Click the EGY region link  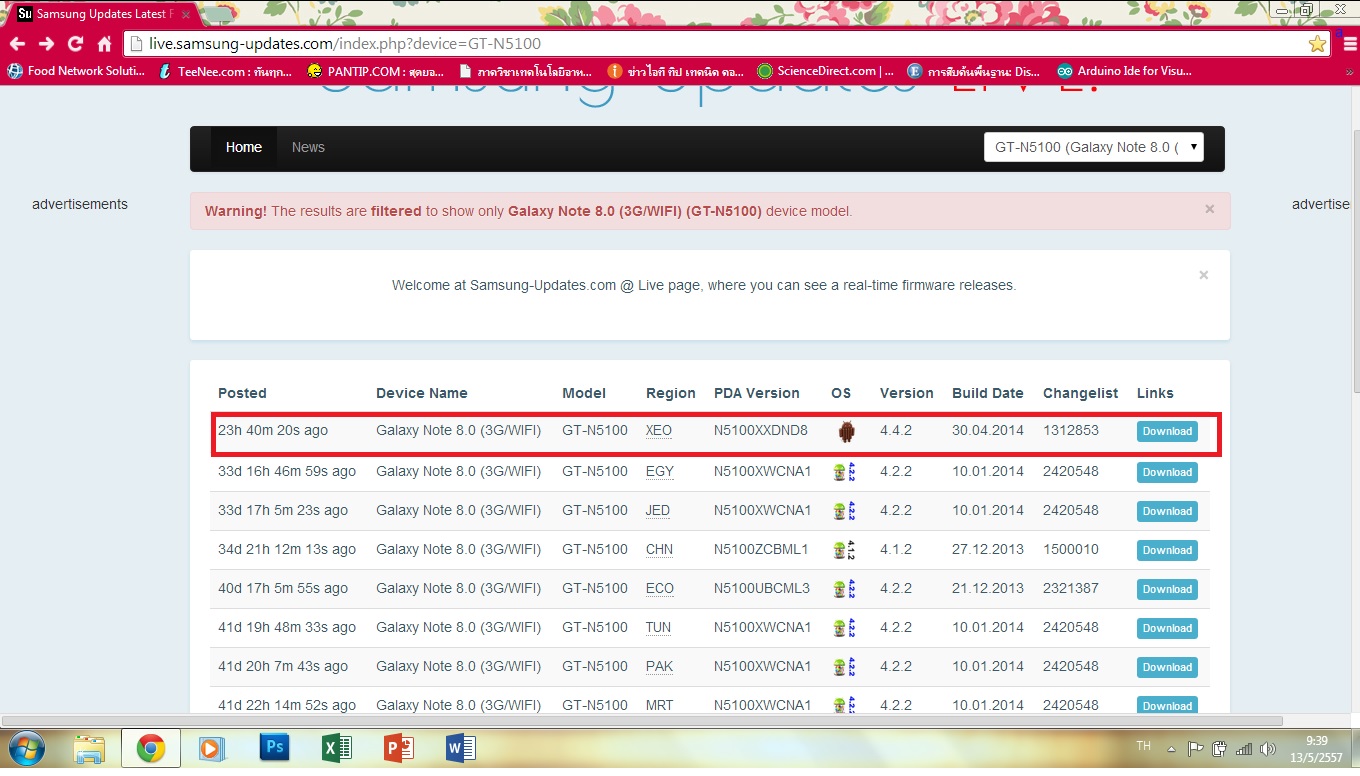[659, 471]
